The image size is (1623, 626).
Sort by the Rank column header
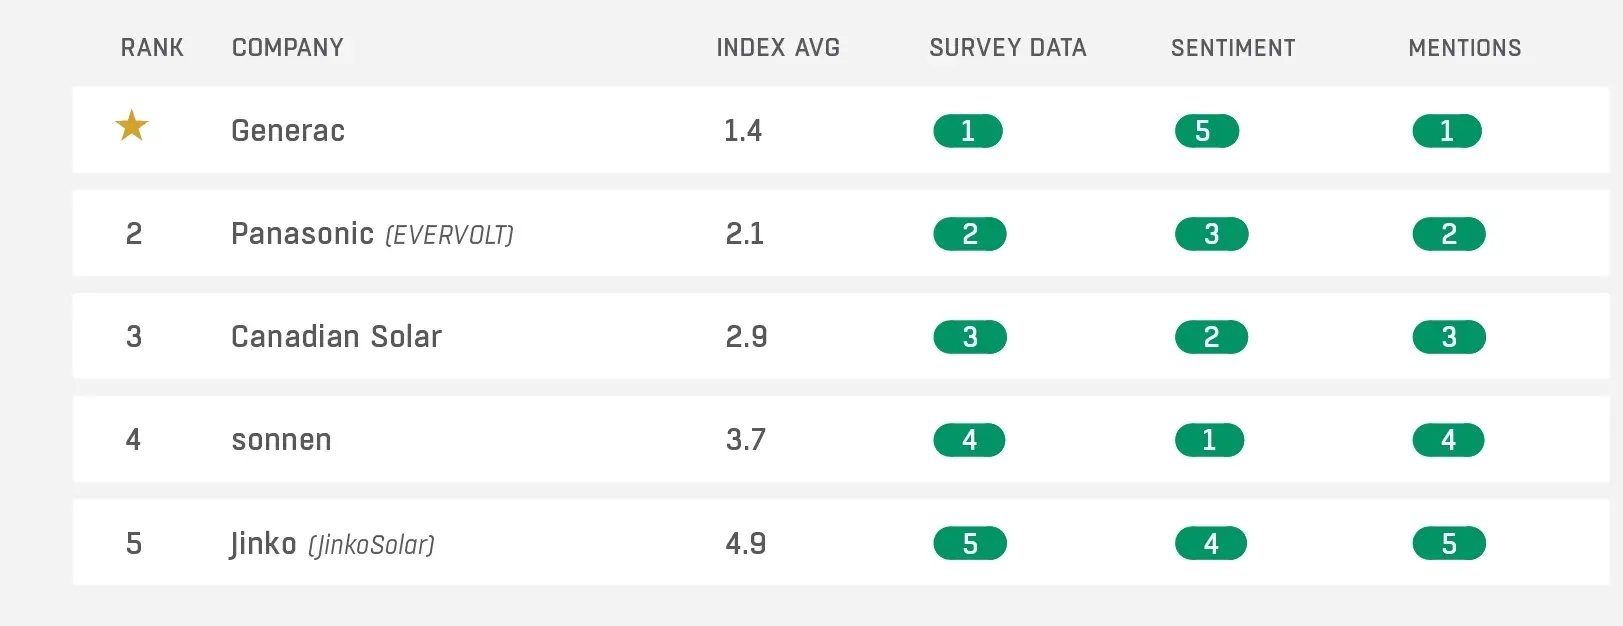[152, 48]
